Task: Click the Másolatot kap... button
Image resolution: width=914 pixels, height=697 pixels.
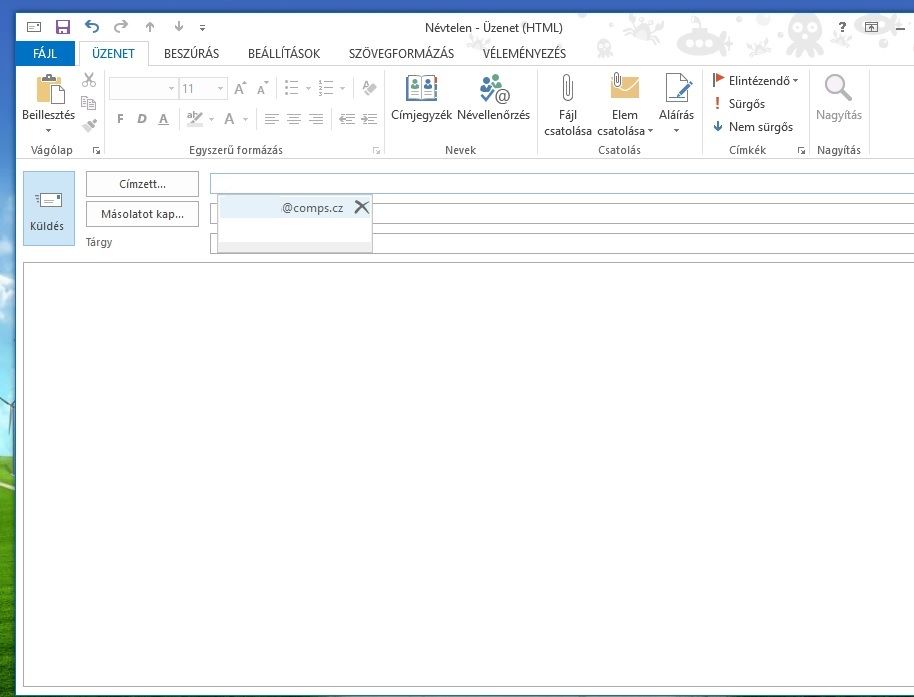Action: point(142,214)
